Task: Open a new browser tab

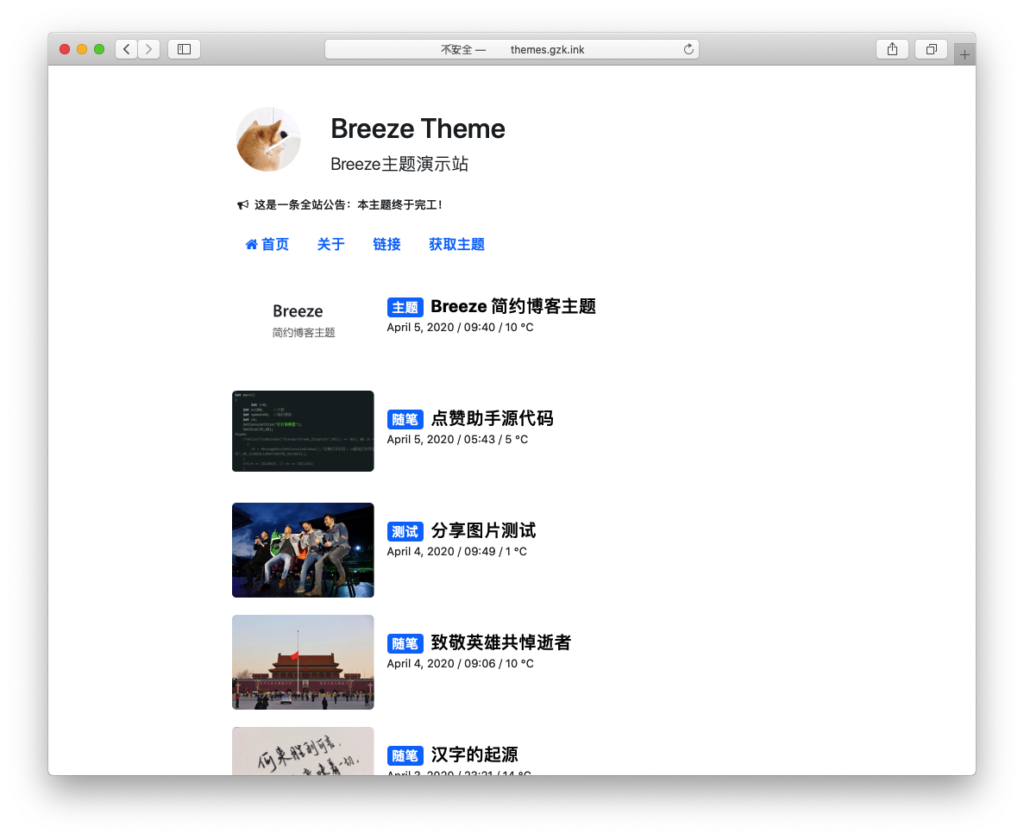Action: (963, 55)
